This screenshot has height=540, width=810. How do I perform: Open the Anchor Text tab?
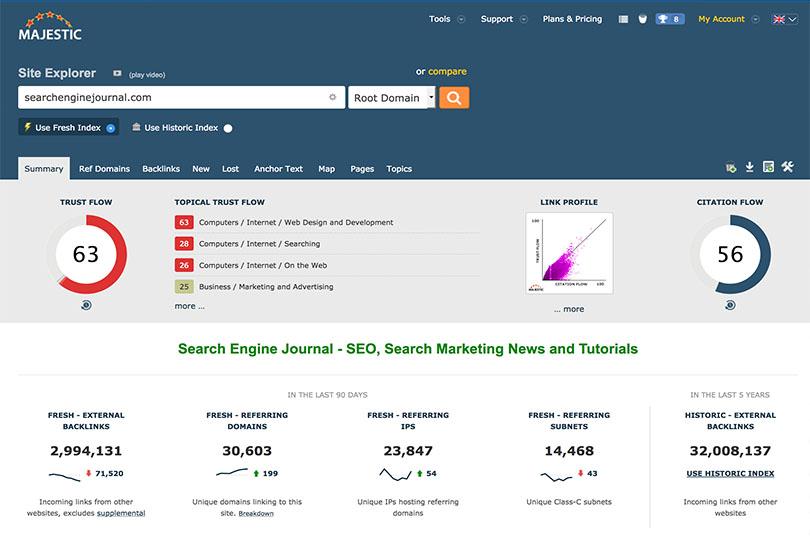click(x=278, y=169)
